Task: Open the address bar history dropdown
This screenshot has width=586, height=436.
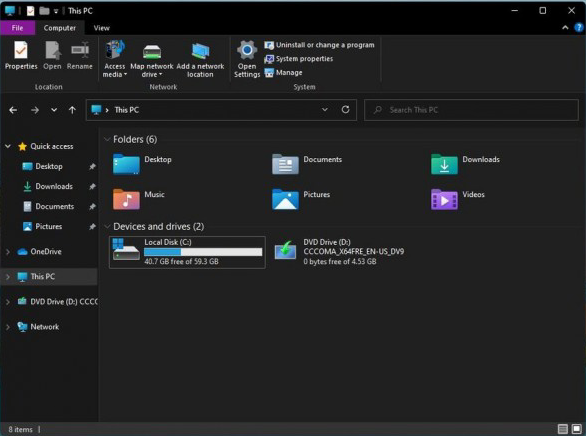Action: pyautogui.click(x=325, y=109)
